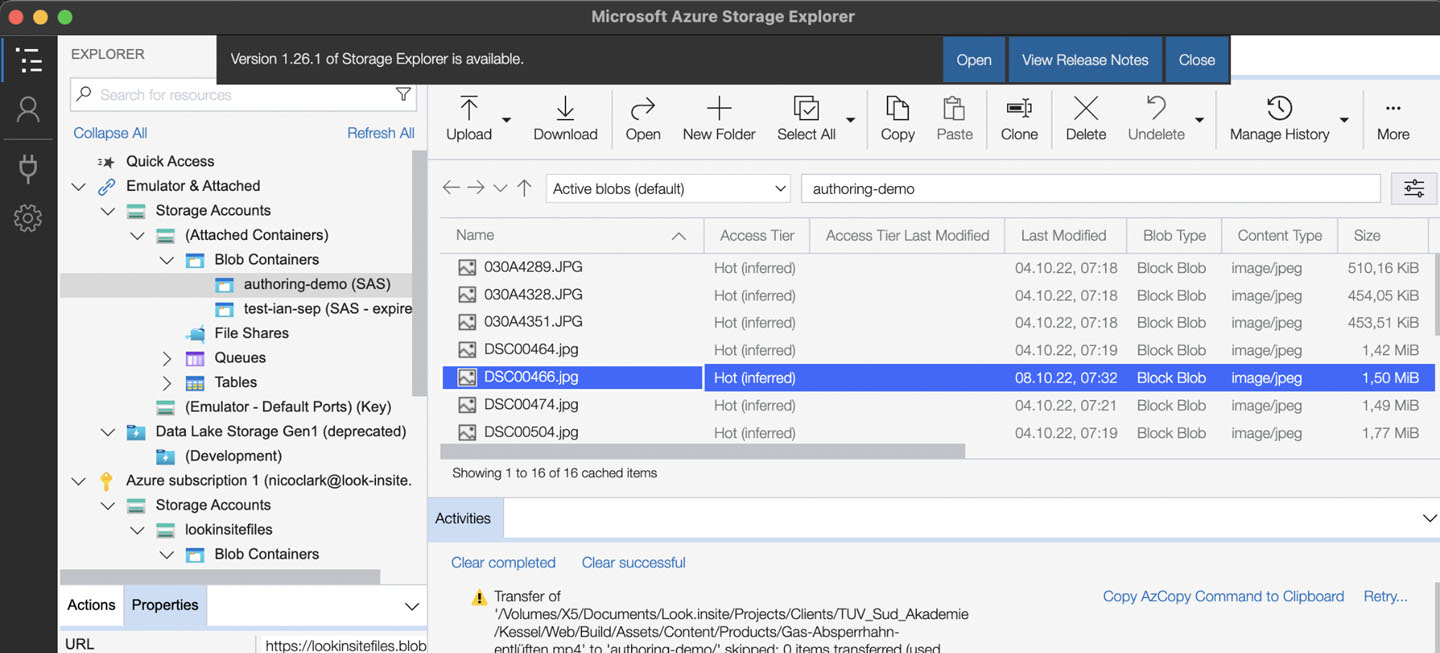Sort by the Size column header
The height and width of the screenshot is (653, 1440).
1382,235
